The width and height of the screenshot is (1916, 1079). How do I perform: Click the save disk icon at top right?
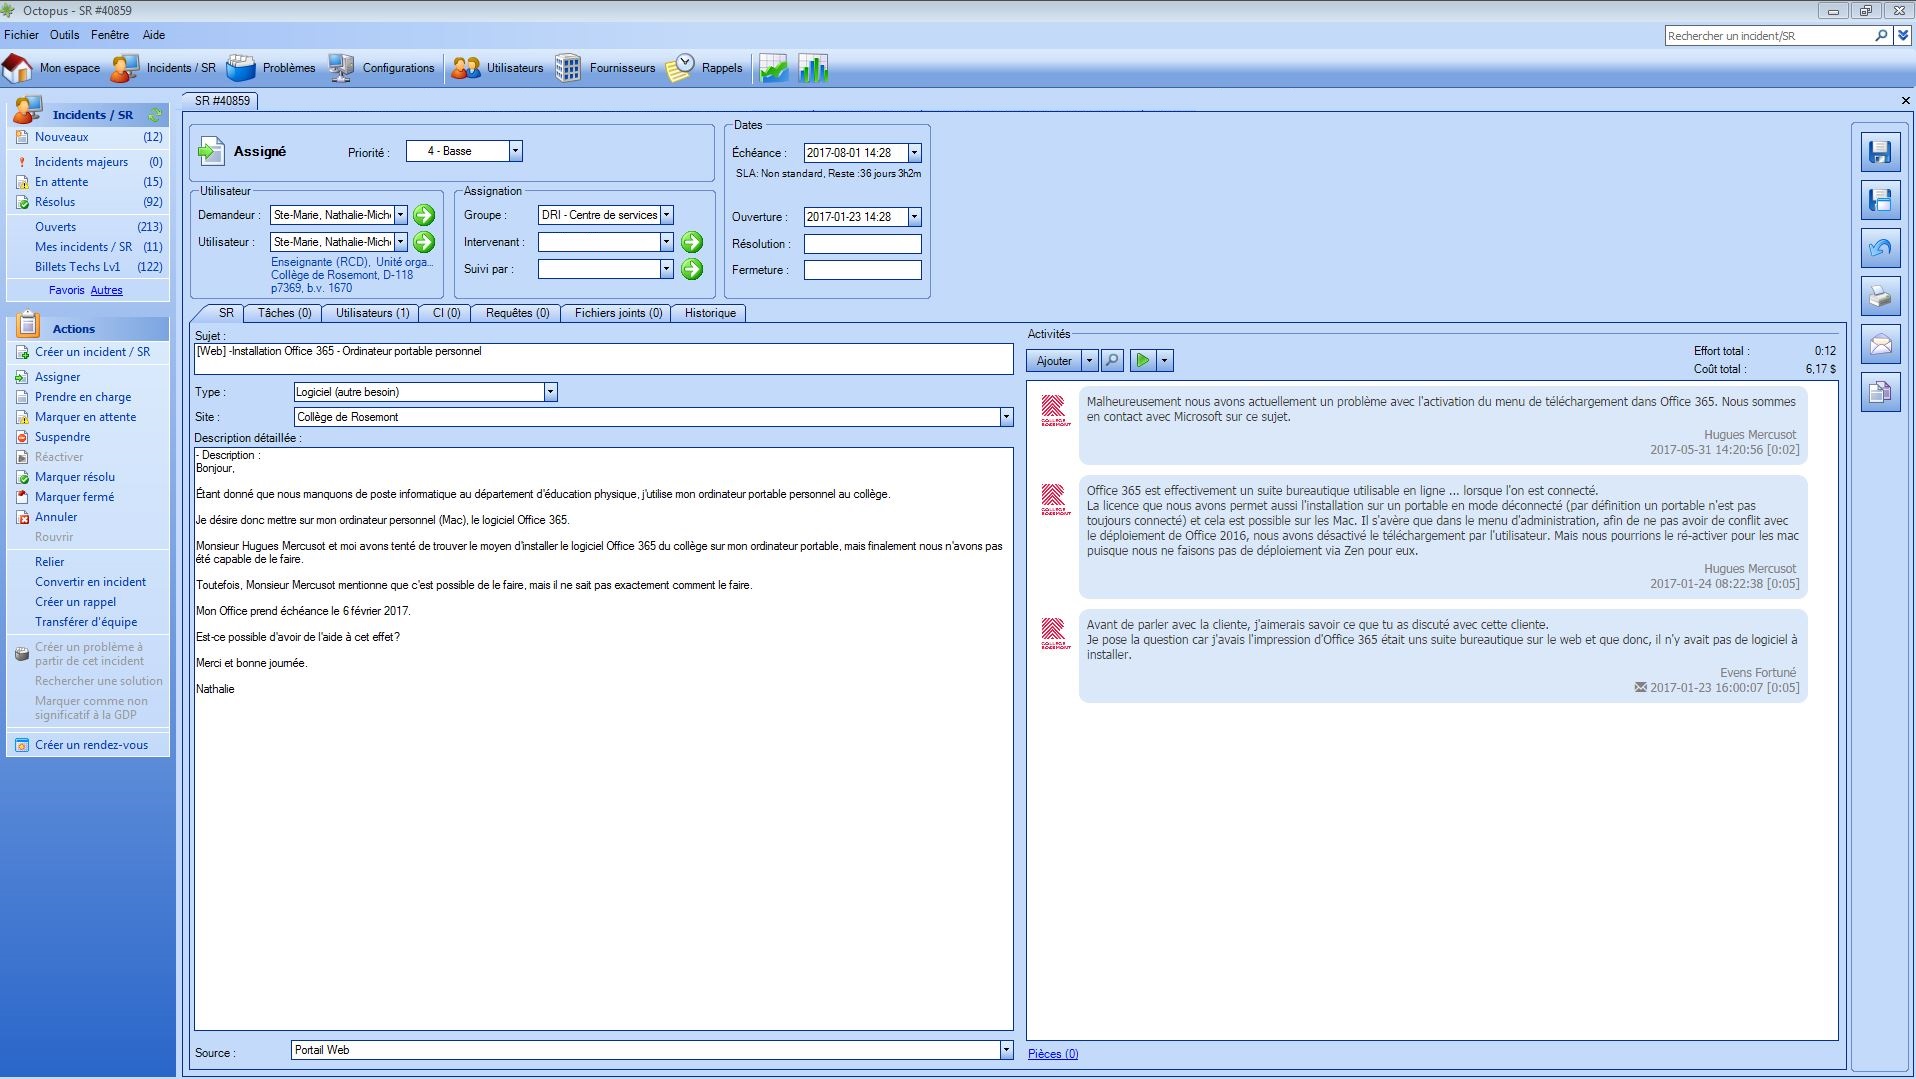pyautogui.click(x=1880, y=152)
